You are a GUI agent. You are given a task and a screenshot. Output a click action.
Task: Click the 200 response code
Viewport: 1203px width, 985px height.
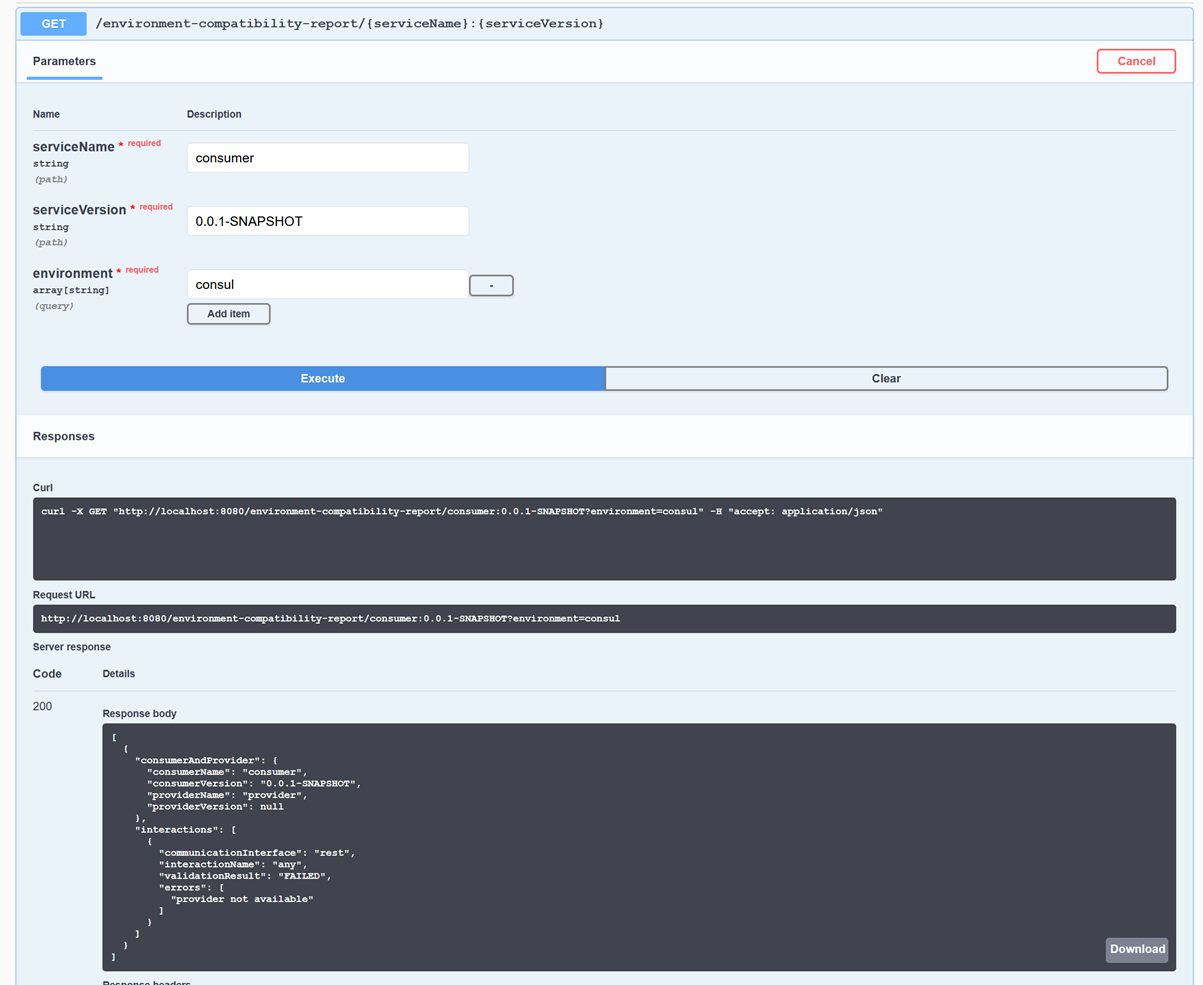point(42,706)
